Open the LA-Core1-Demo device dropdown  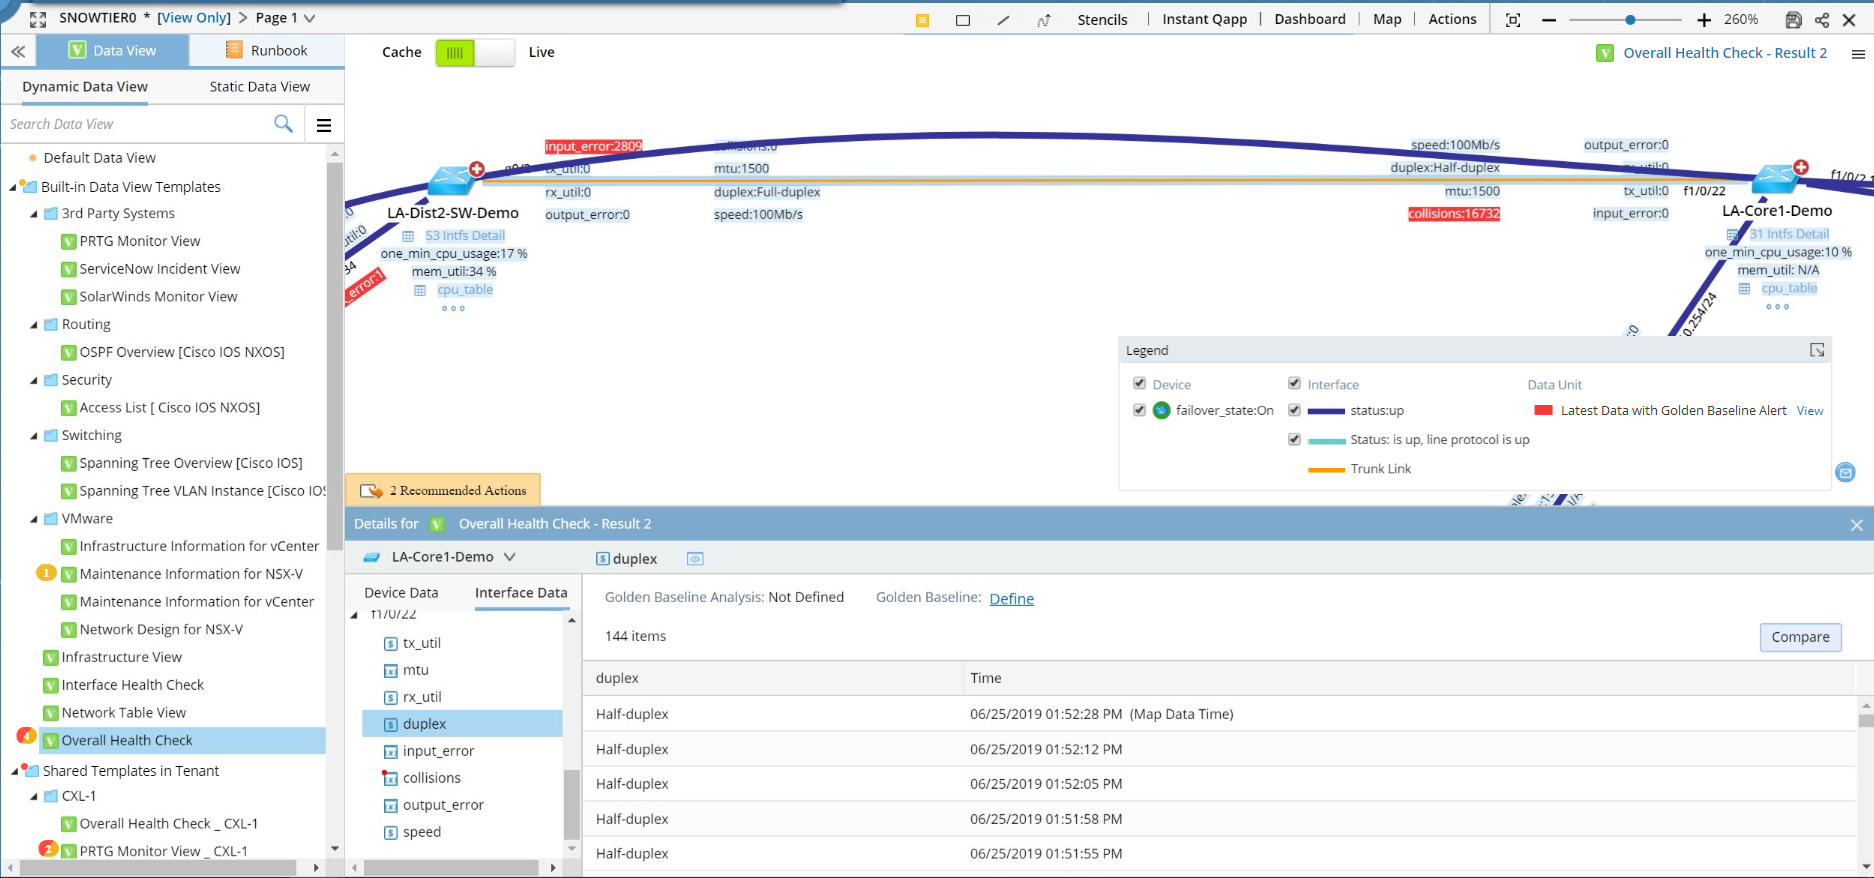click(x=510, y=557)
